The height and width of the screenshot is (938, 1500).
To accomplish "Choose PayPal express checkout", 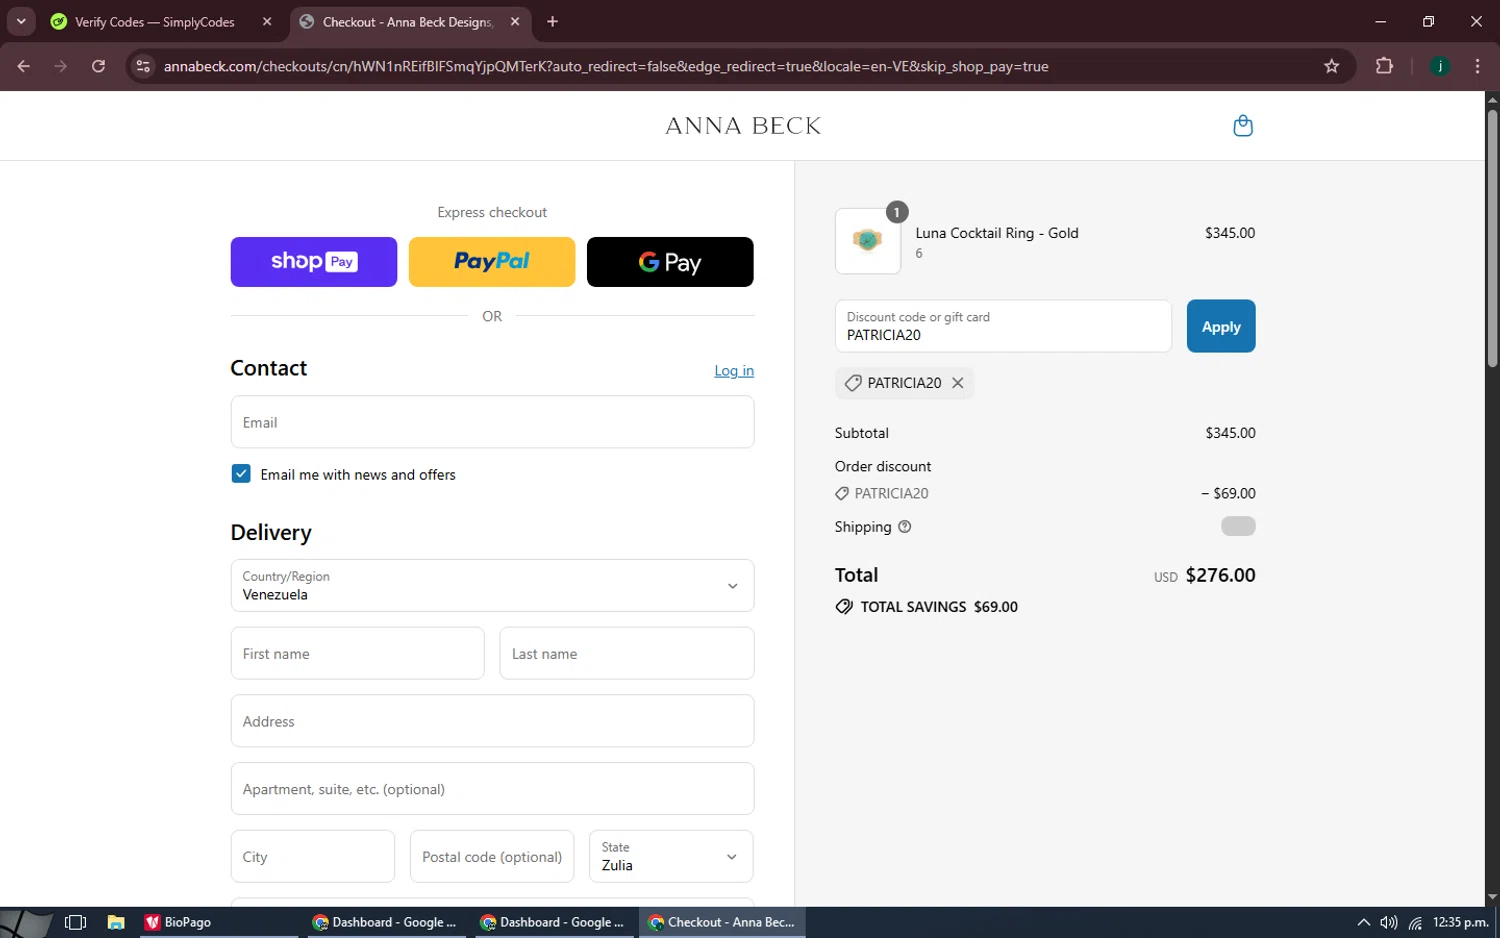I will tap(492, 262).
